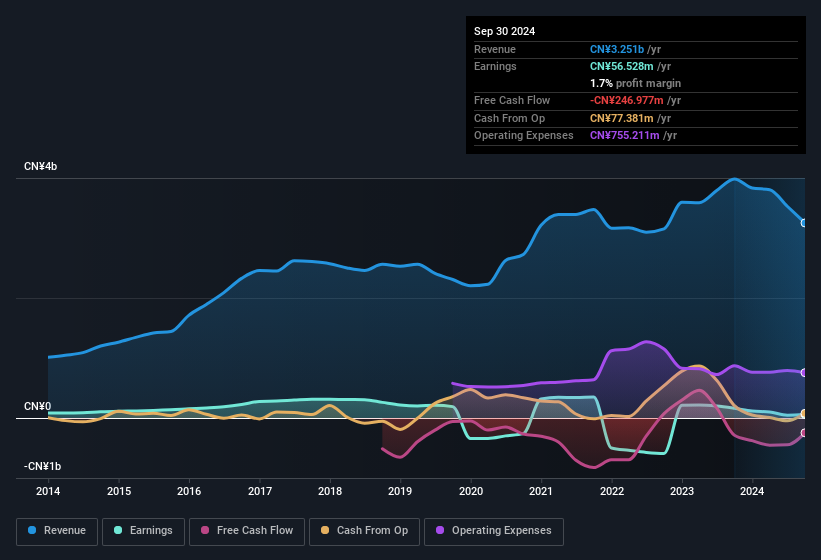The height and width of the screenshot is (560, 821).
Task: Click the 2020 x-axis label
Action: pos(471,491)
